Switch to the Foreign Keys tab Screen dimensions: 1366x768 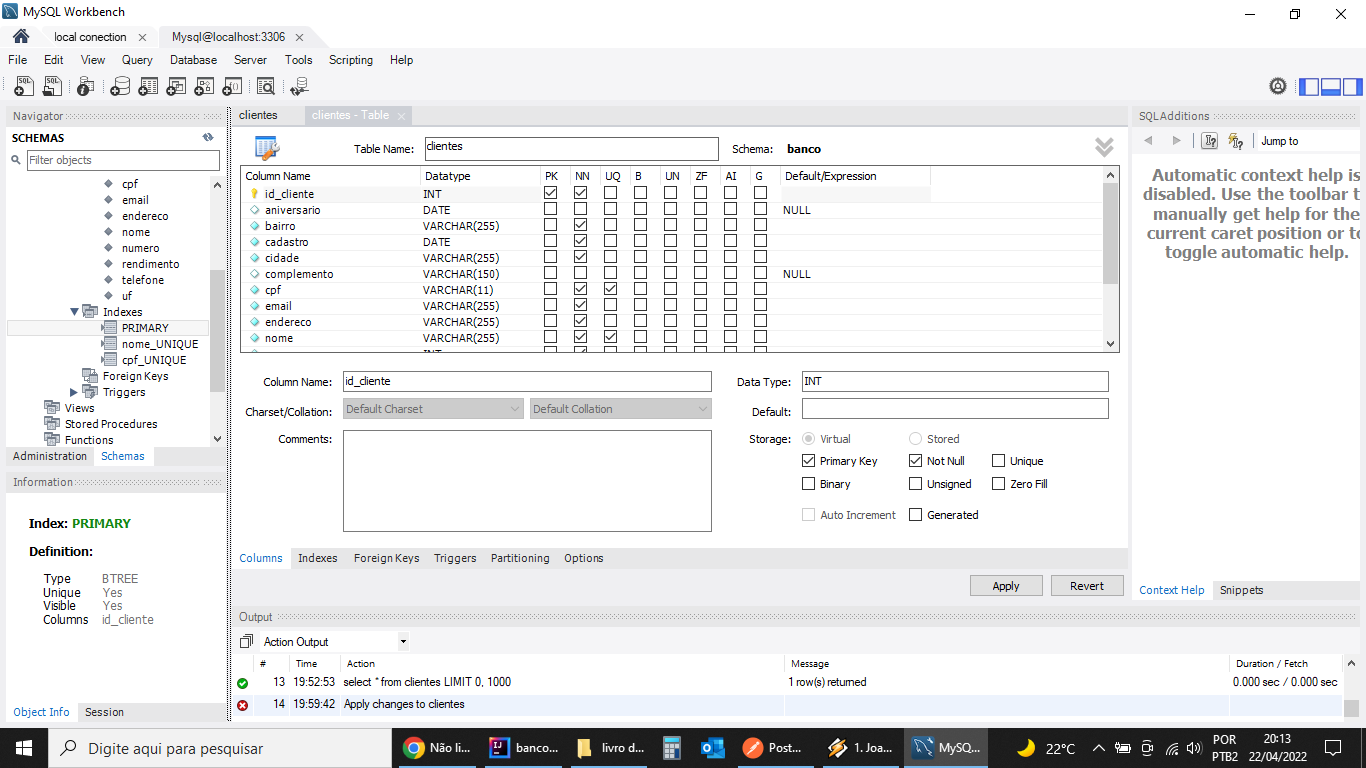pos(386,558)
